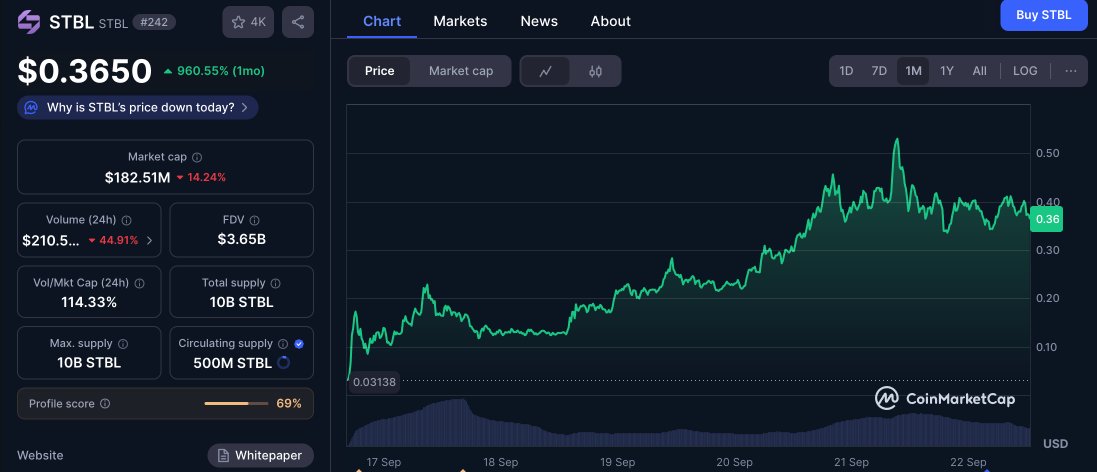Open the Markets tab
1097x472 pixels.
tap(460, 21)
